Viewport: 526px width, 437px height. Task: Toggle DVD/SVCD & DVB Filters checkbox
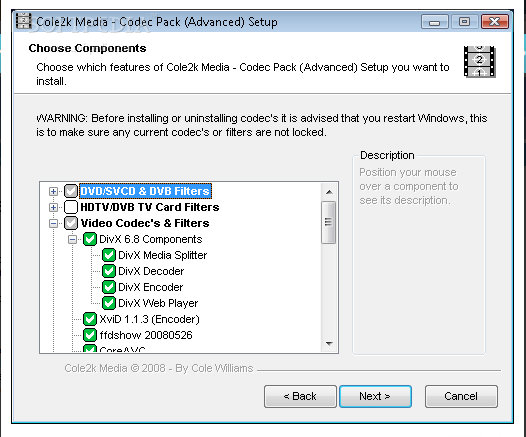[71, 191]
